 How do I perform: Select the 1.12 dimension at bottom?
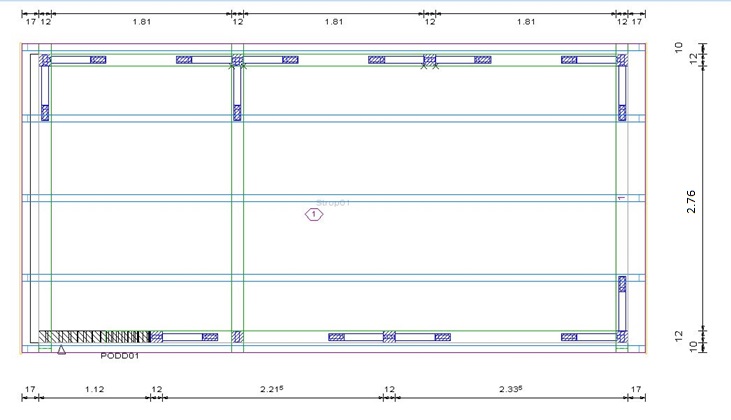click(95, 389)
